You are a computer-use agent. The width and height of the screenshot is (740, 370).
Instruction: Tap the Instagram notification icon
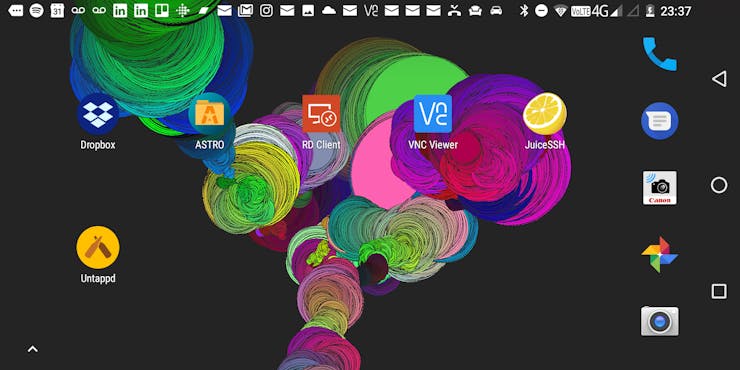pyautogui.click(x=266, y=10)
